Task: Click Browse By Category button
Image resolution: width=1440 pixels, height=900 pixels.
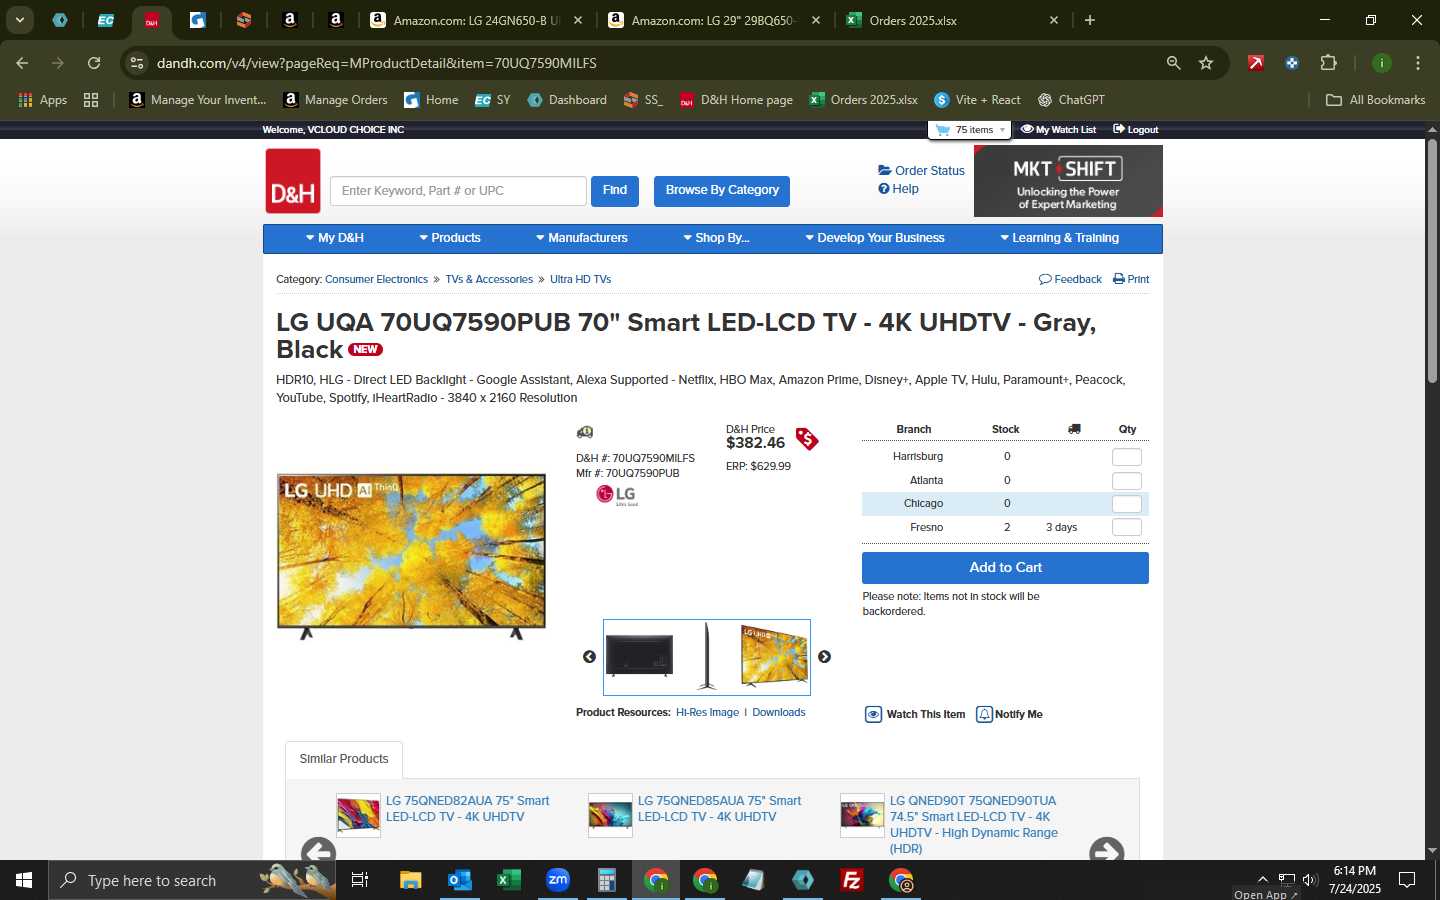Action: click(722, 191)
